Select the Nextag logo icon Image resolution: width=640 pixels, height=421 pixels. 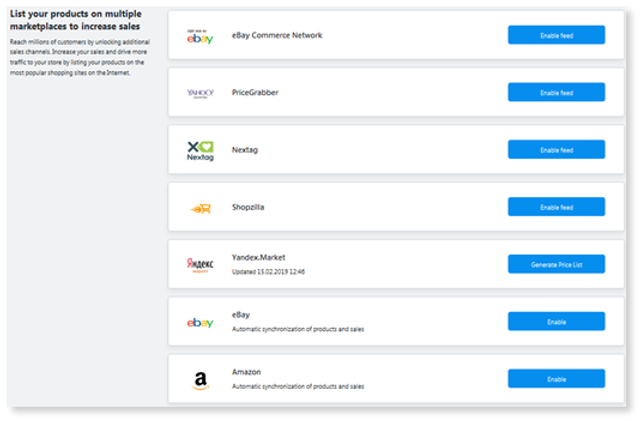[200, 151]
